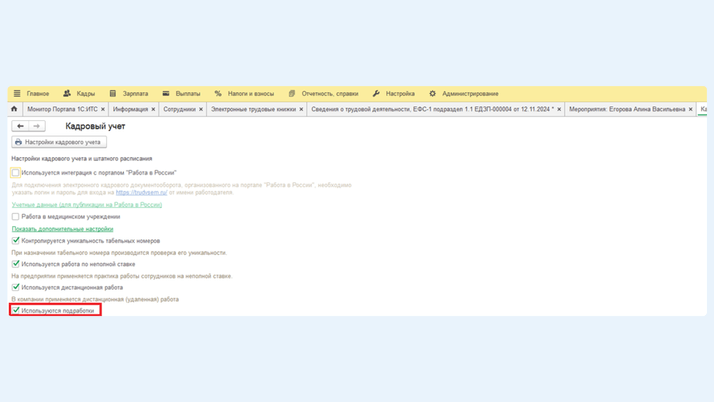Enable integration with portal Работа в России

pyautogui.click(x=15, y=173)
